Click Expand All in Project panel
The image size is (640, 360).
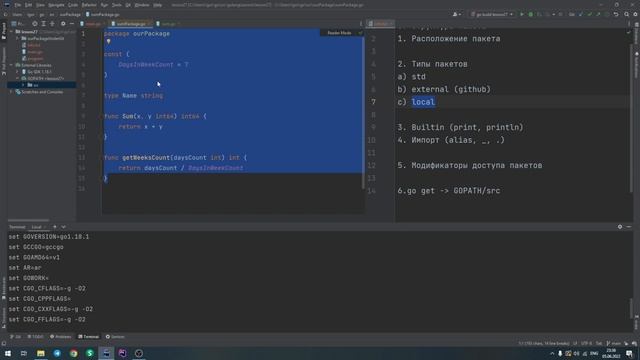click(x=43, y=24)
